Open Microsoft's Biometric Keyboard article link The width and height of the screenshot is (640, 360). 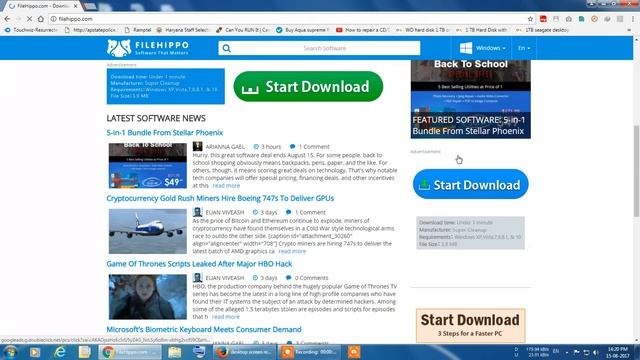tap(204, 329)
